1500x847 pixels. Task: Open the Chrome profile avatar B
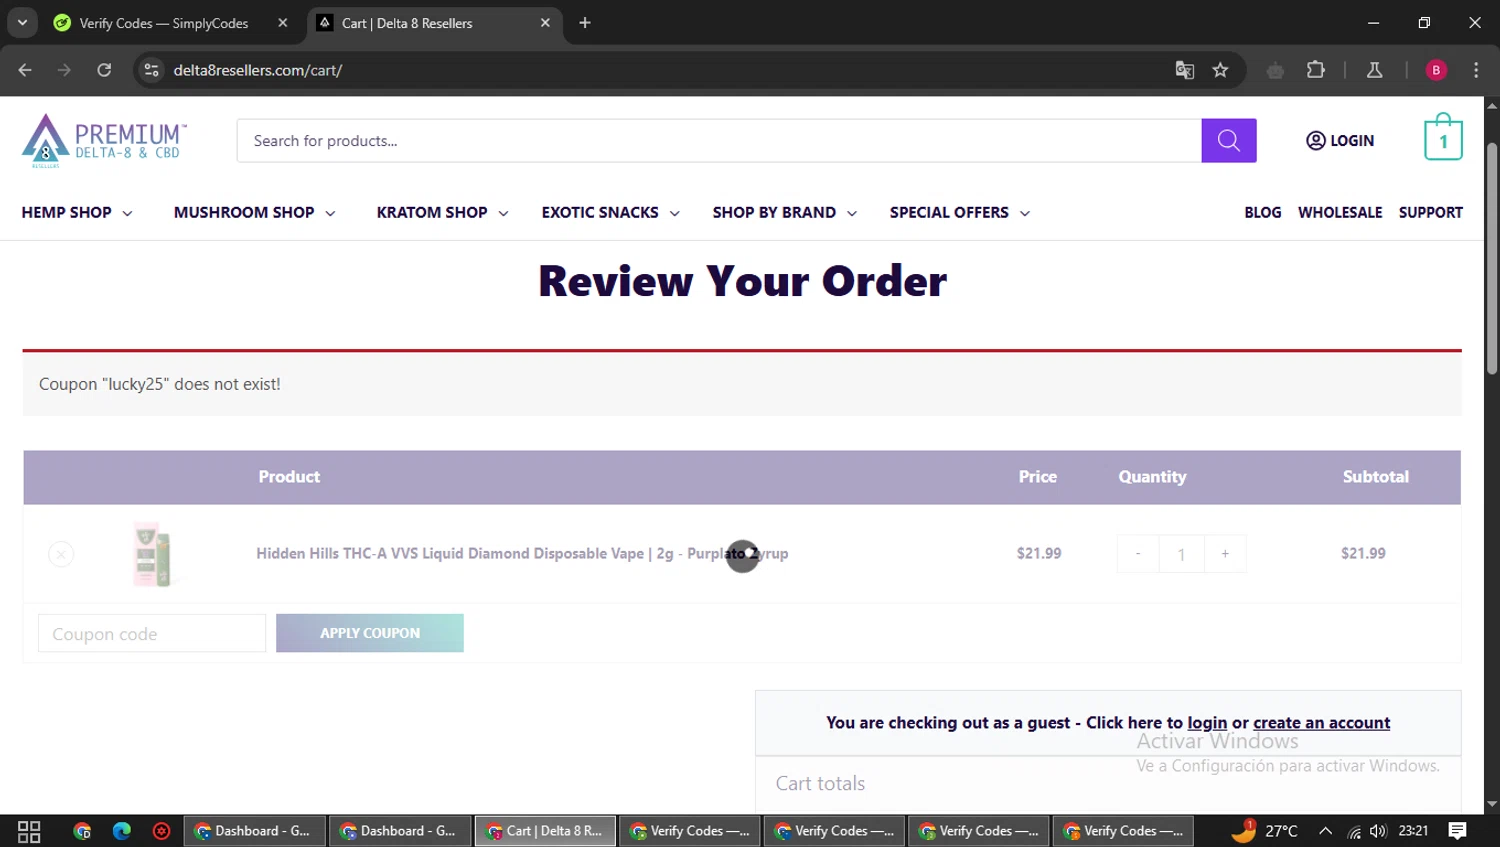point(1436,70)
